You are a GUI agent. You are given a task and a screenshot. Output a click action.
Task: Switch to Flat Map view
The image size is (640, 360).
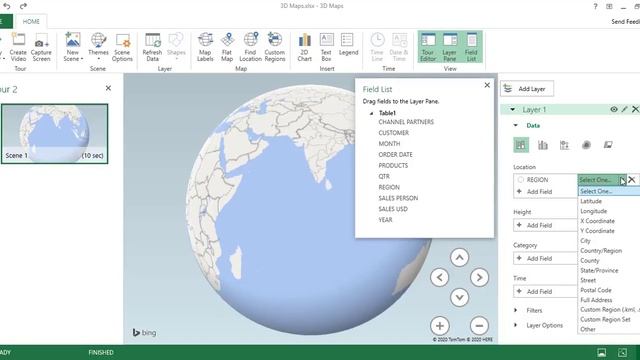pyautogui.click(x=227, y=47)
